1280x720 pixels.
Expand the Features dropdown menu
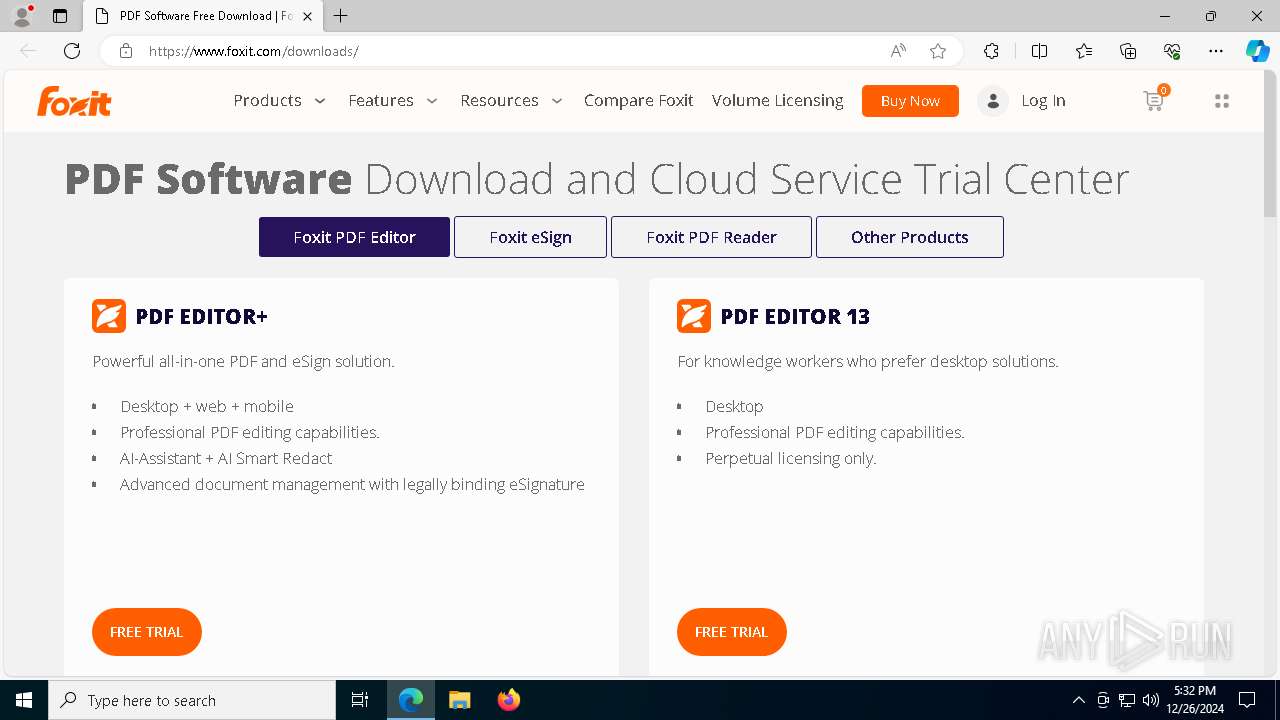393,100
